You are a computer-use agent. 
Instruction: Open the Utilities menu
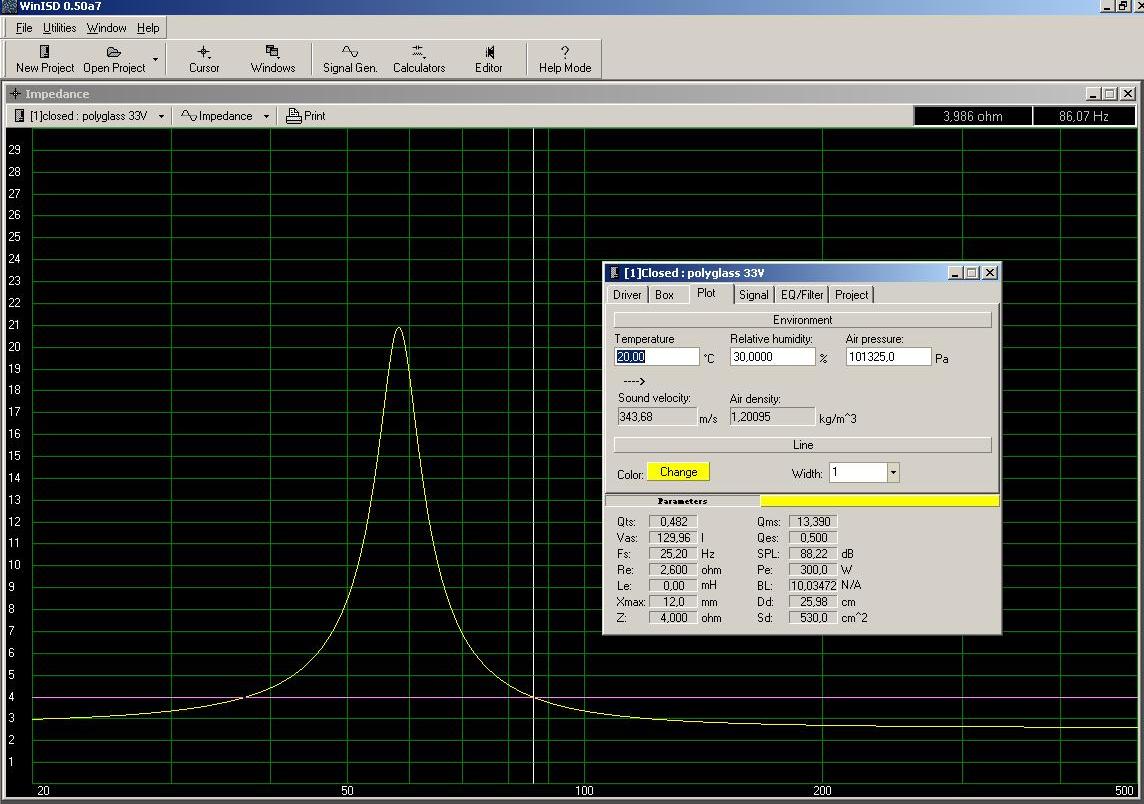coord(59,28)
